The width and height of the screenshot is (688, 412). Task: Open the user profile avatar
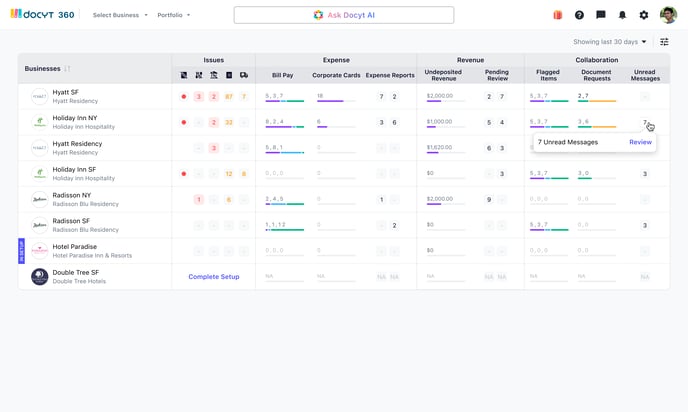pos(668,15)
